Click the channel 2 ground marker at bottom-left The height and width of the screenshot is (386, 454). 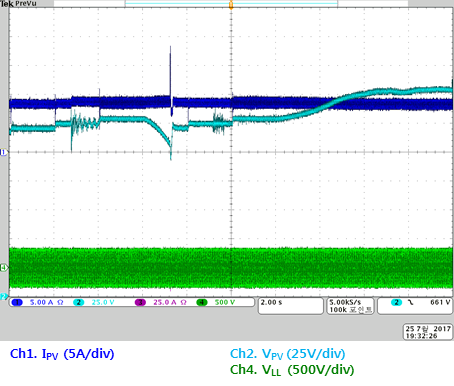[x=3, y=296]
